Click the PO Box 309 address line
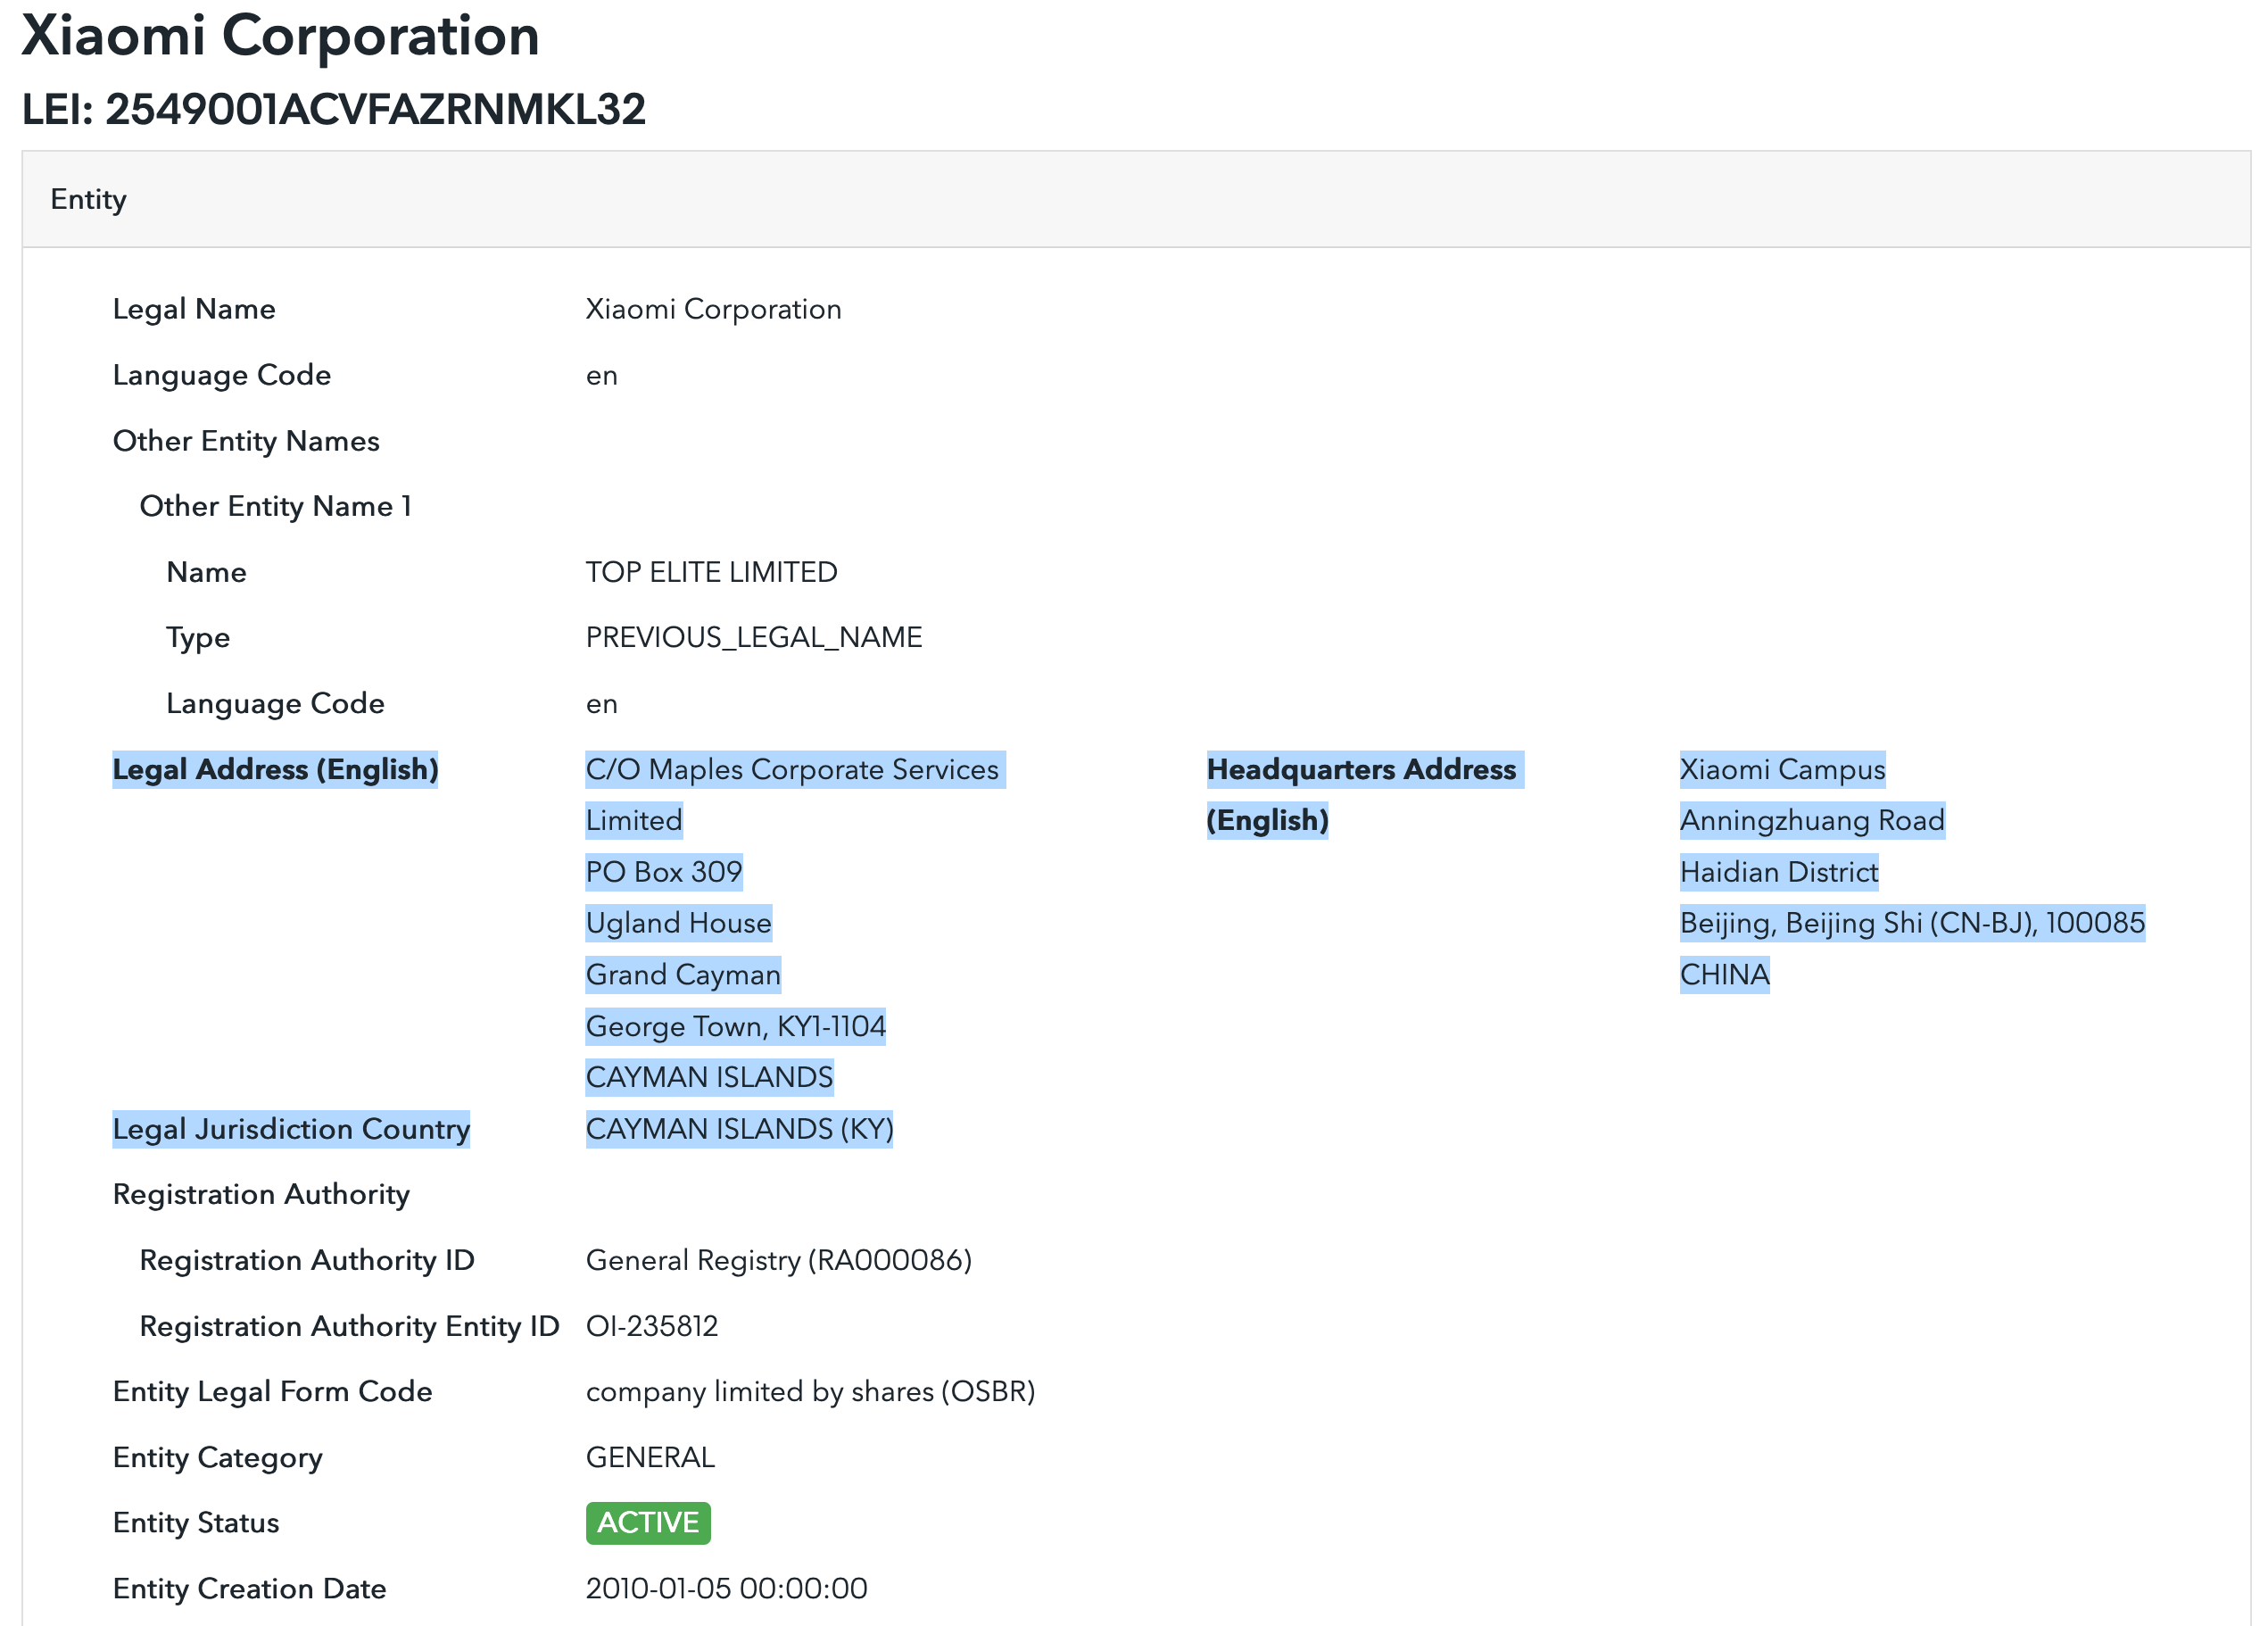Screen dimensions: 2268x1626 click(x=664, y=872)
